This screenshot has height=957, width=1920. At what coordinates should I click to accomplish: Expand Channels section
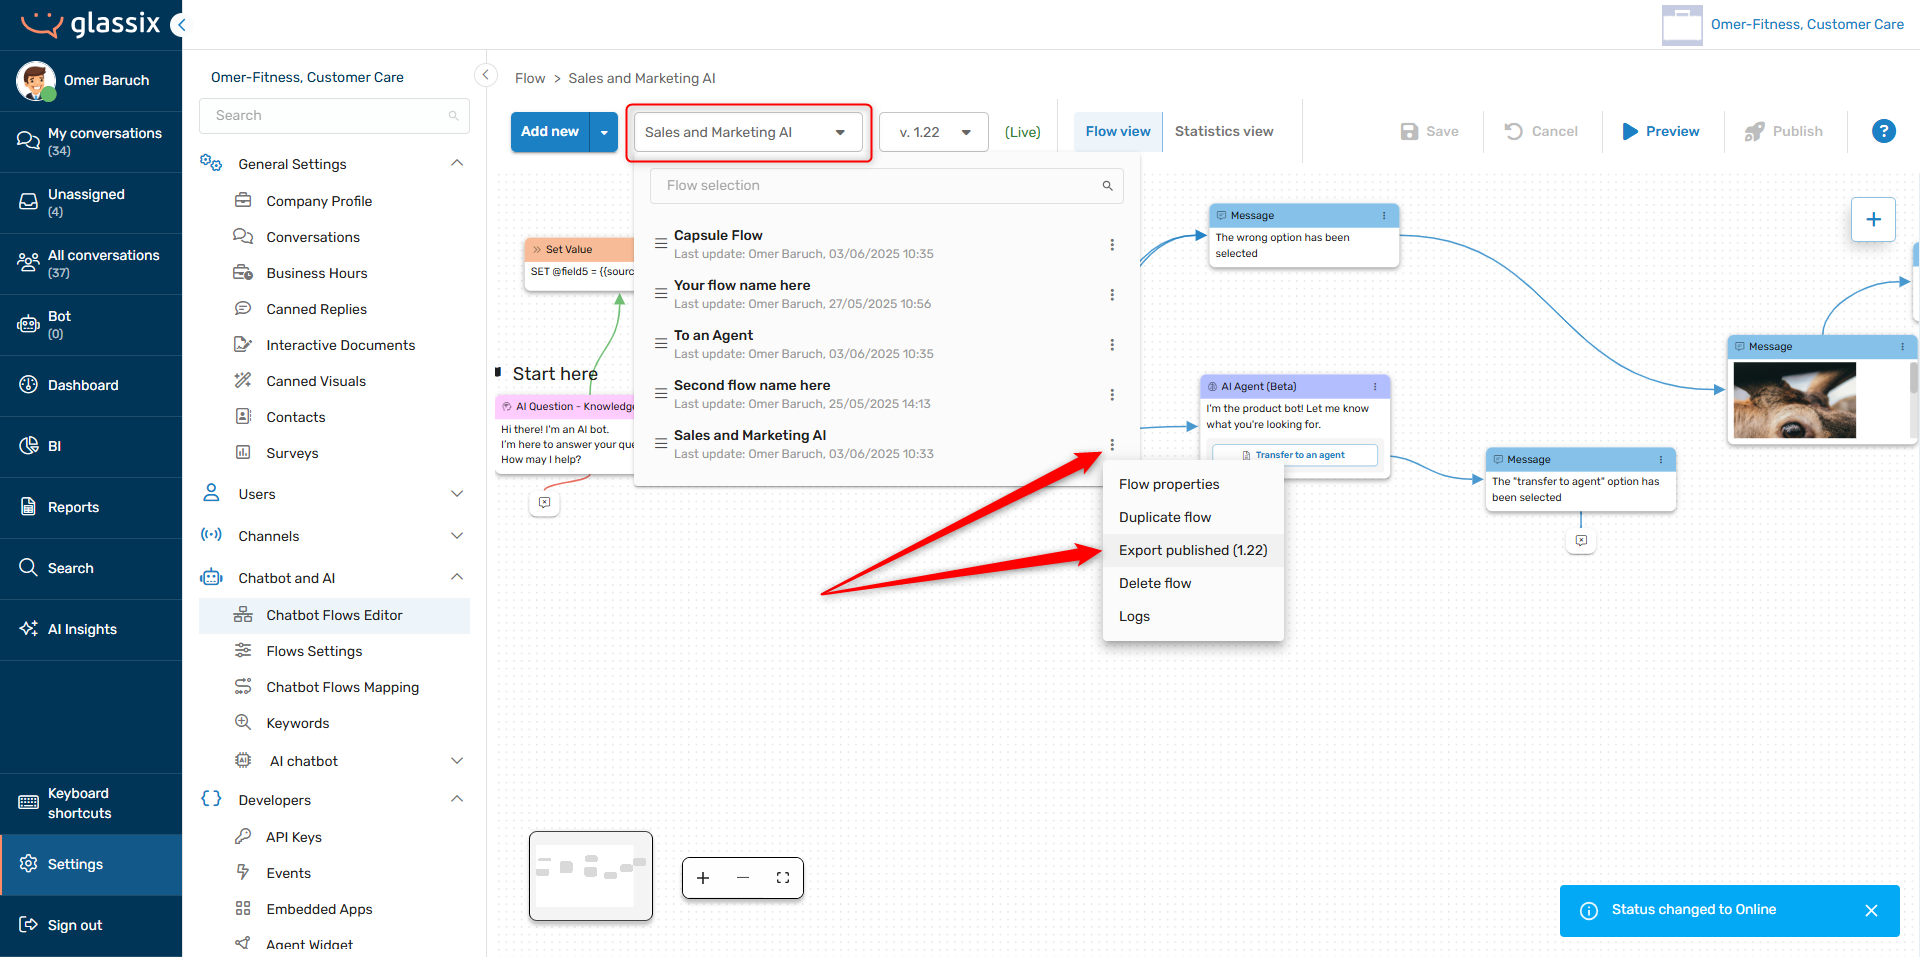point(457,536)
